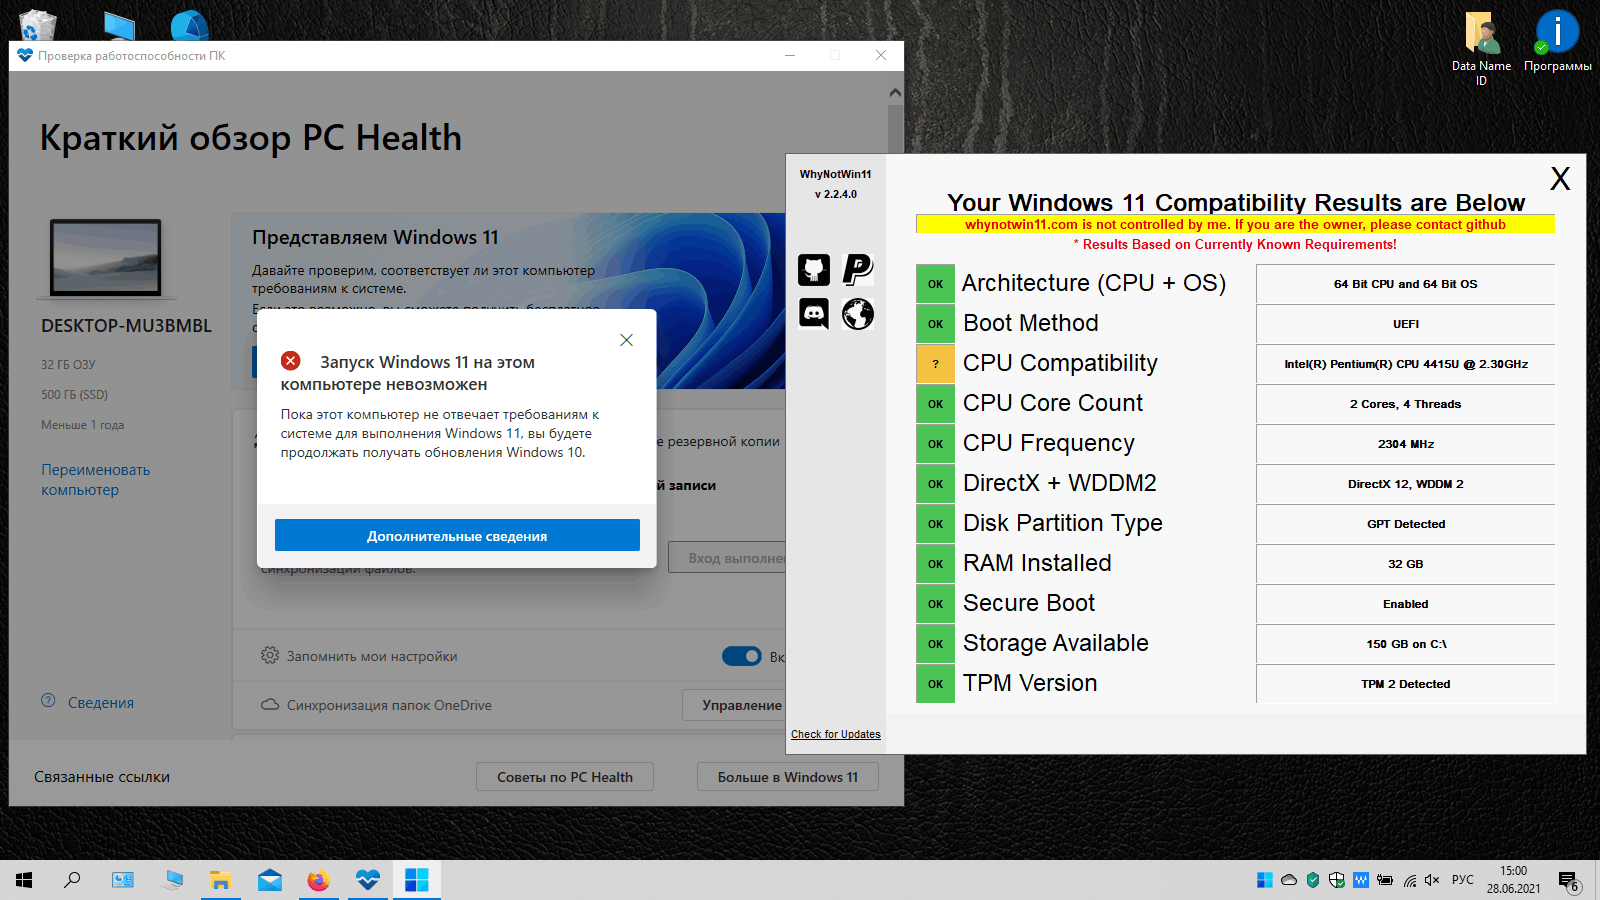Viewport: 1600px width, 900px height.
Task: Open the PayPal donate icon in WhyNotWin11
Action: pos(858,269)
